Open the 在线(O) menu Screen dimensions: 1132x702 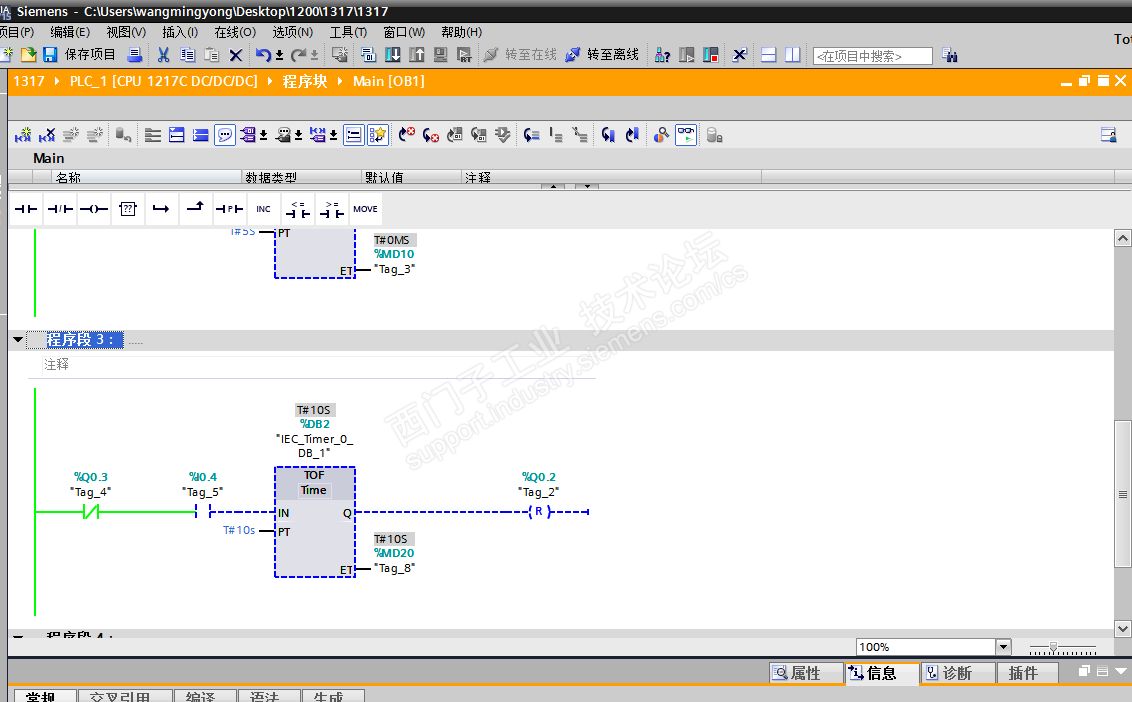[x=235, y=32]
